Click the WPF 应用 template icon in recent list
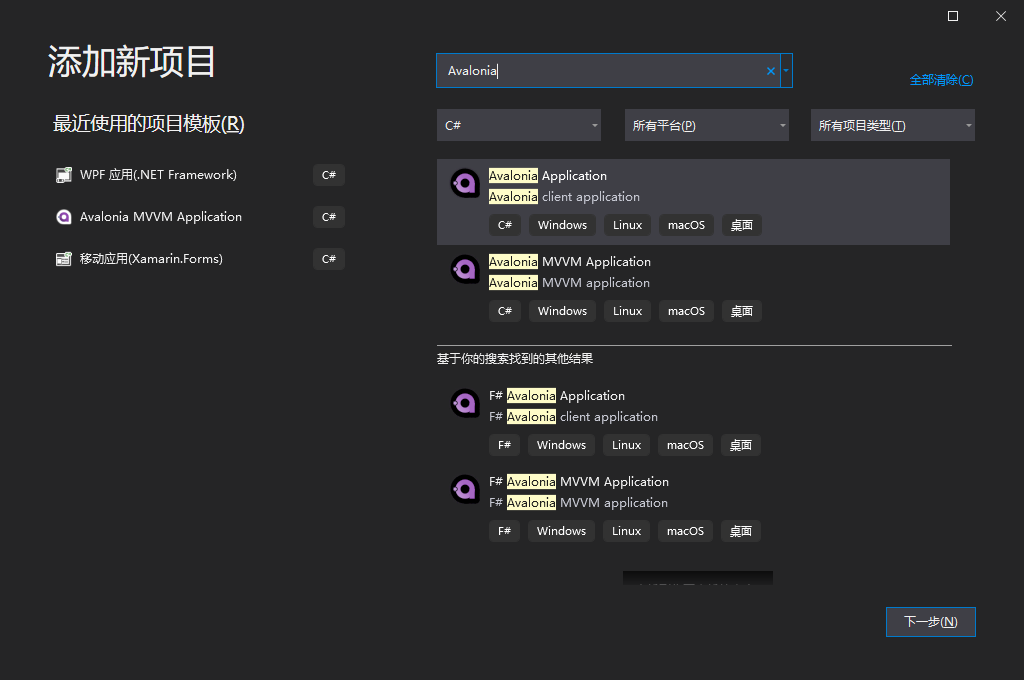Image resolution: width=1024 pixels, height=680 pixels. click(x=63, y=174)
